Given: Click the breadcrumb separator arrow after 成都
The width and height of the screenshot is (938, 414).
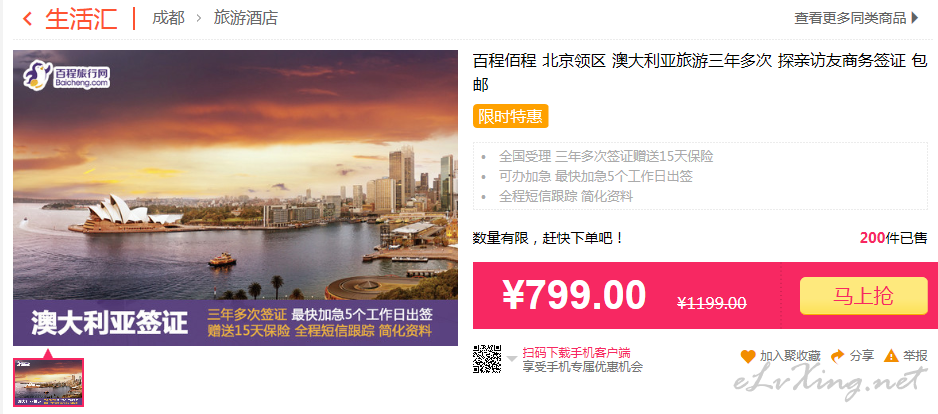Looking at the screenshot, I should pyautogui.click(x=199, y=19).
